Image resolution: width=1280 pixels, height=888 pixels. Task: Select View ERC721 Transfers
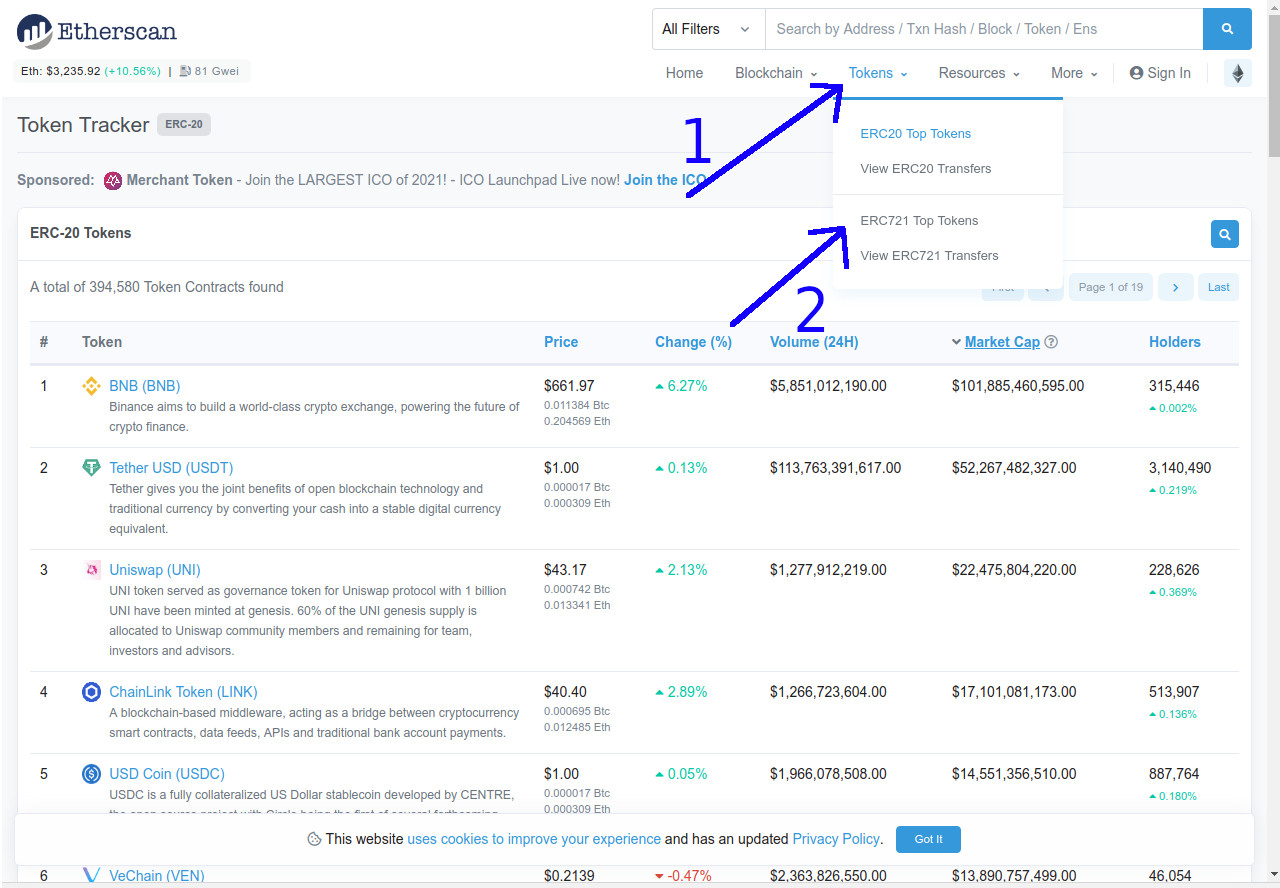929,256
